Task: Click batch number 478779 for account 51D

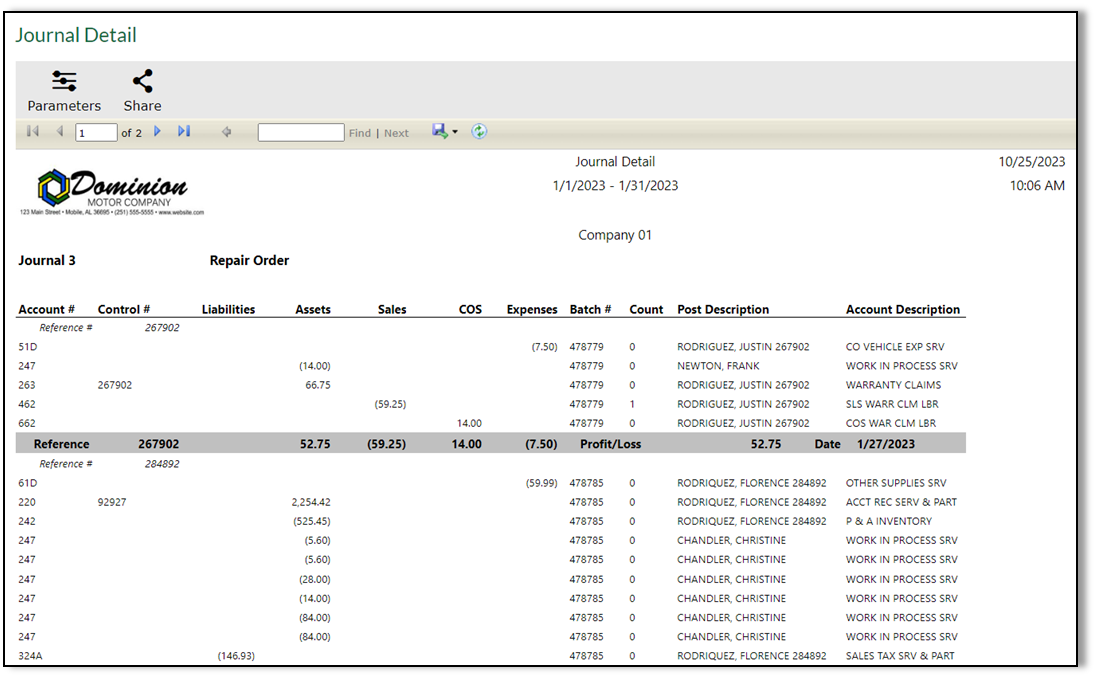Action: coord(589,346)
